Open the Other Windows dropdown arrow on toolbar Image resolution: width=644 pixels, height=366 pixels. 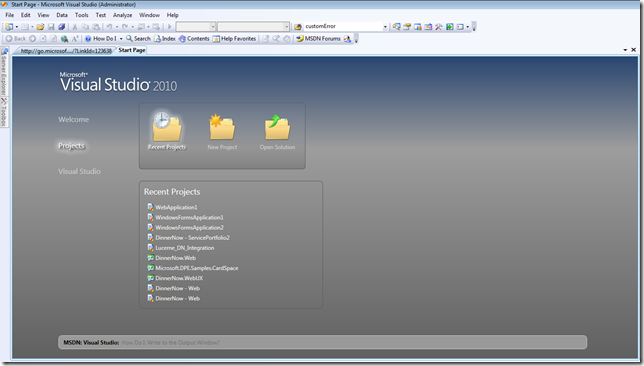[467, 27]
